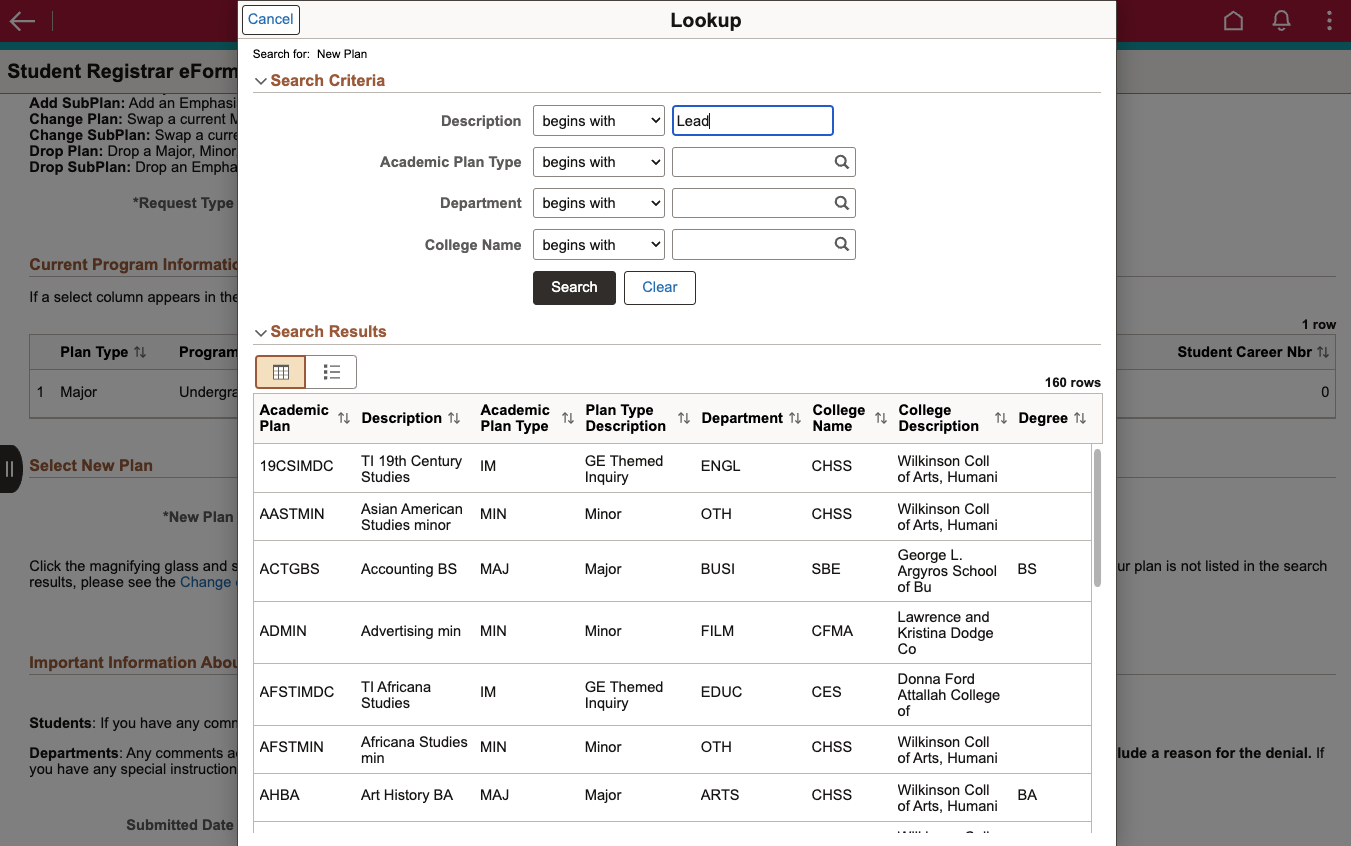Viewport: 1351px width, 846px height.
Task: Open the side panel handle on left edge
Action: [x=10, y=469]
